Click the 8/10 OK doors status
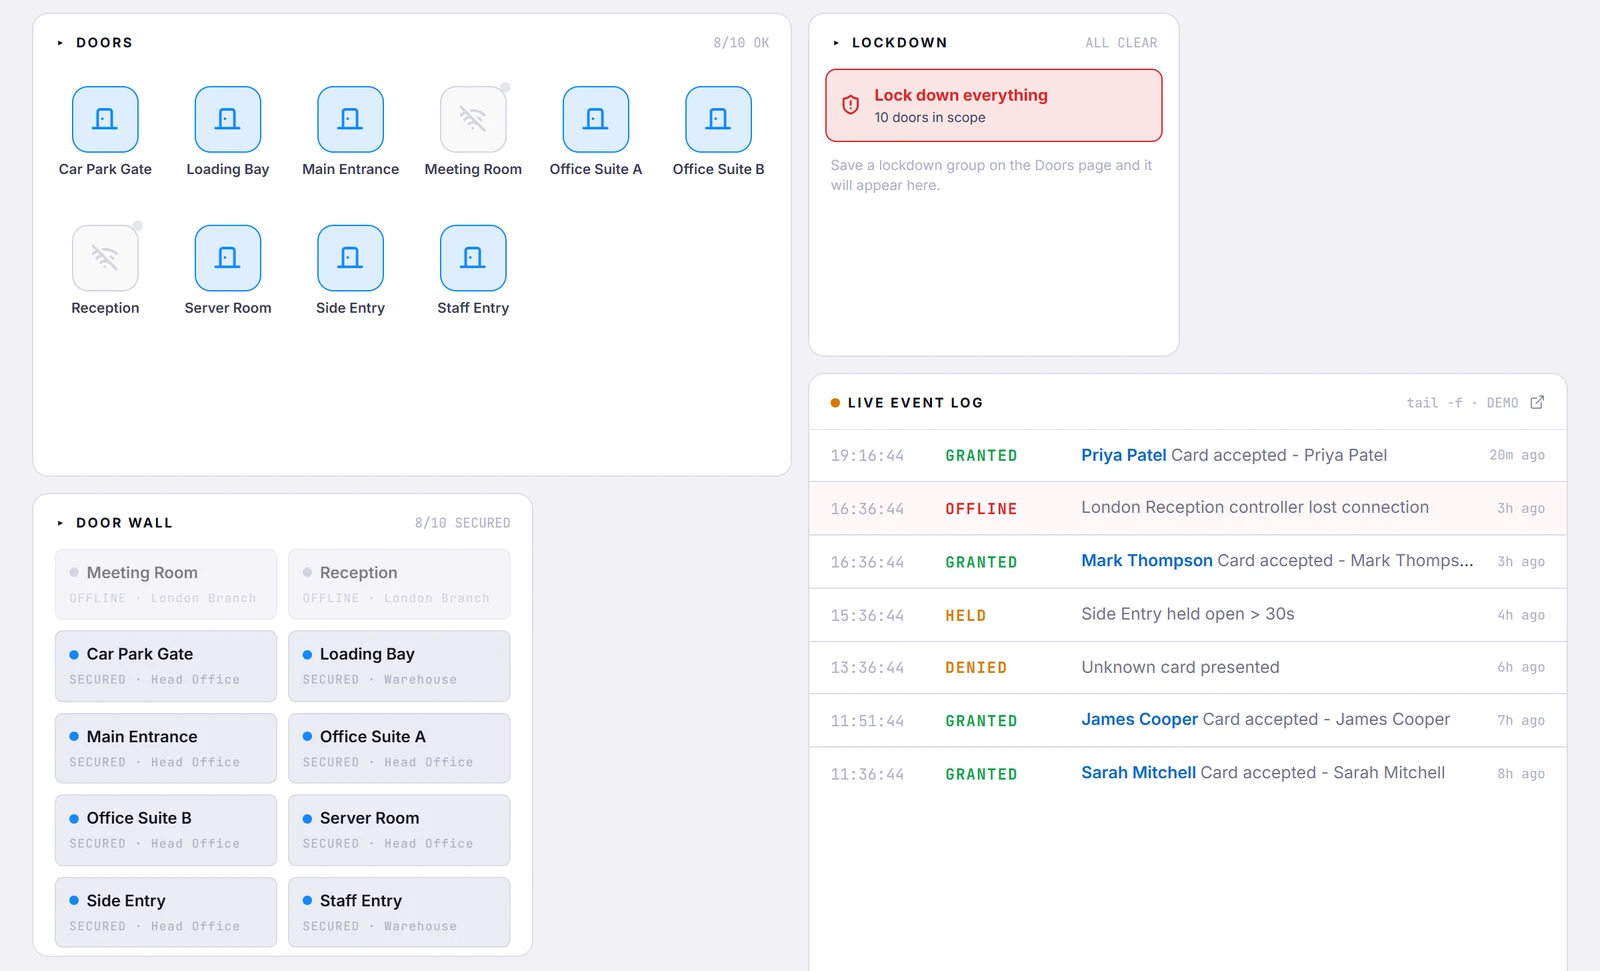Viewport: 1600px width, 971px height. point(741,43)
